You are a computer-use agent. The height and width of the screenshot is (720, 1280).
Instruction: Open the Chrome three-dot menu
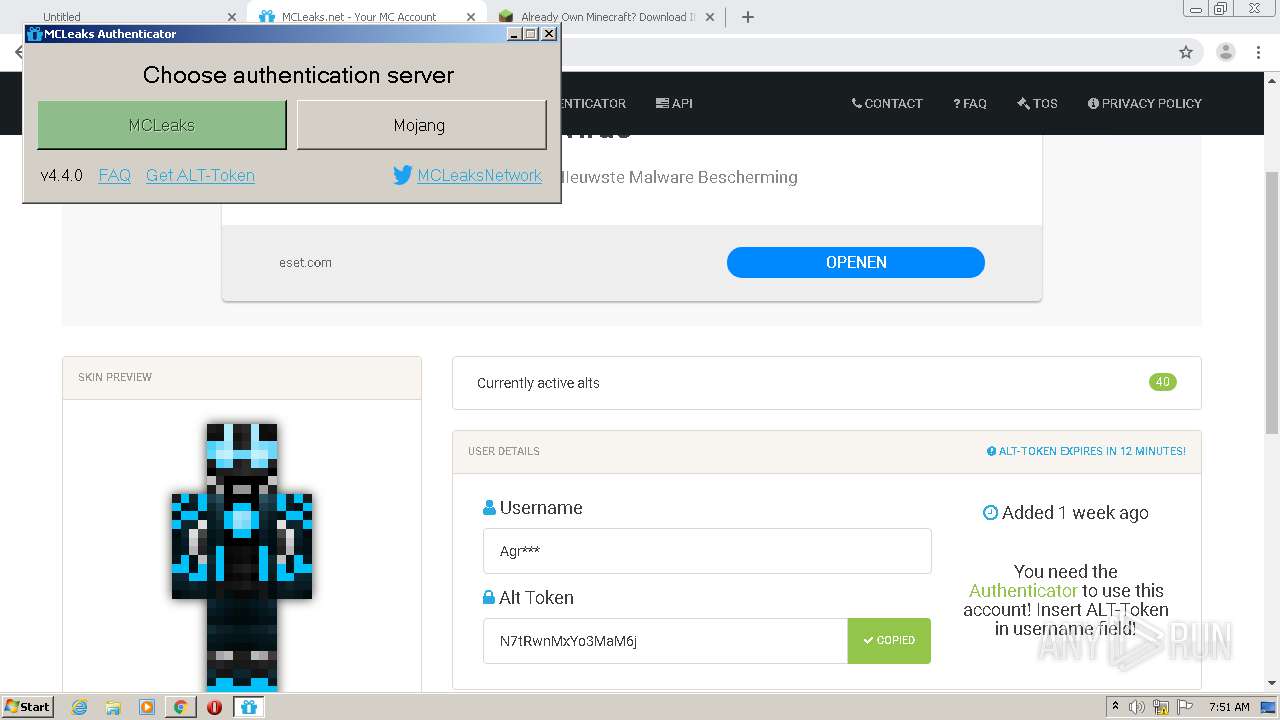coord(1260,52)
